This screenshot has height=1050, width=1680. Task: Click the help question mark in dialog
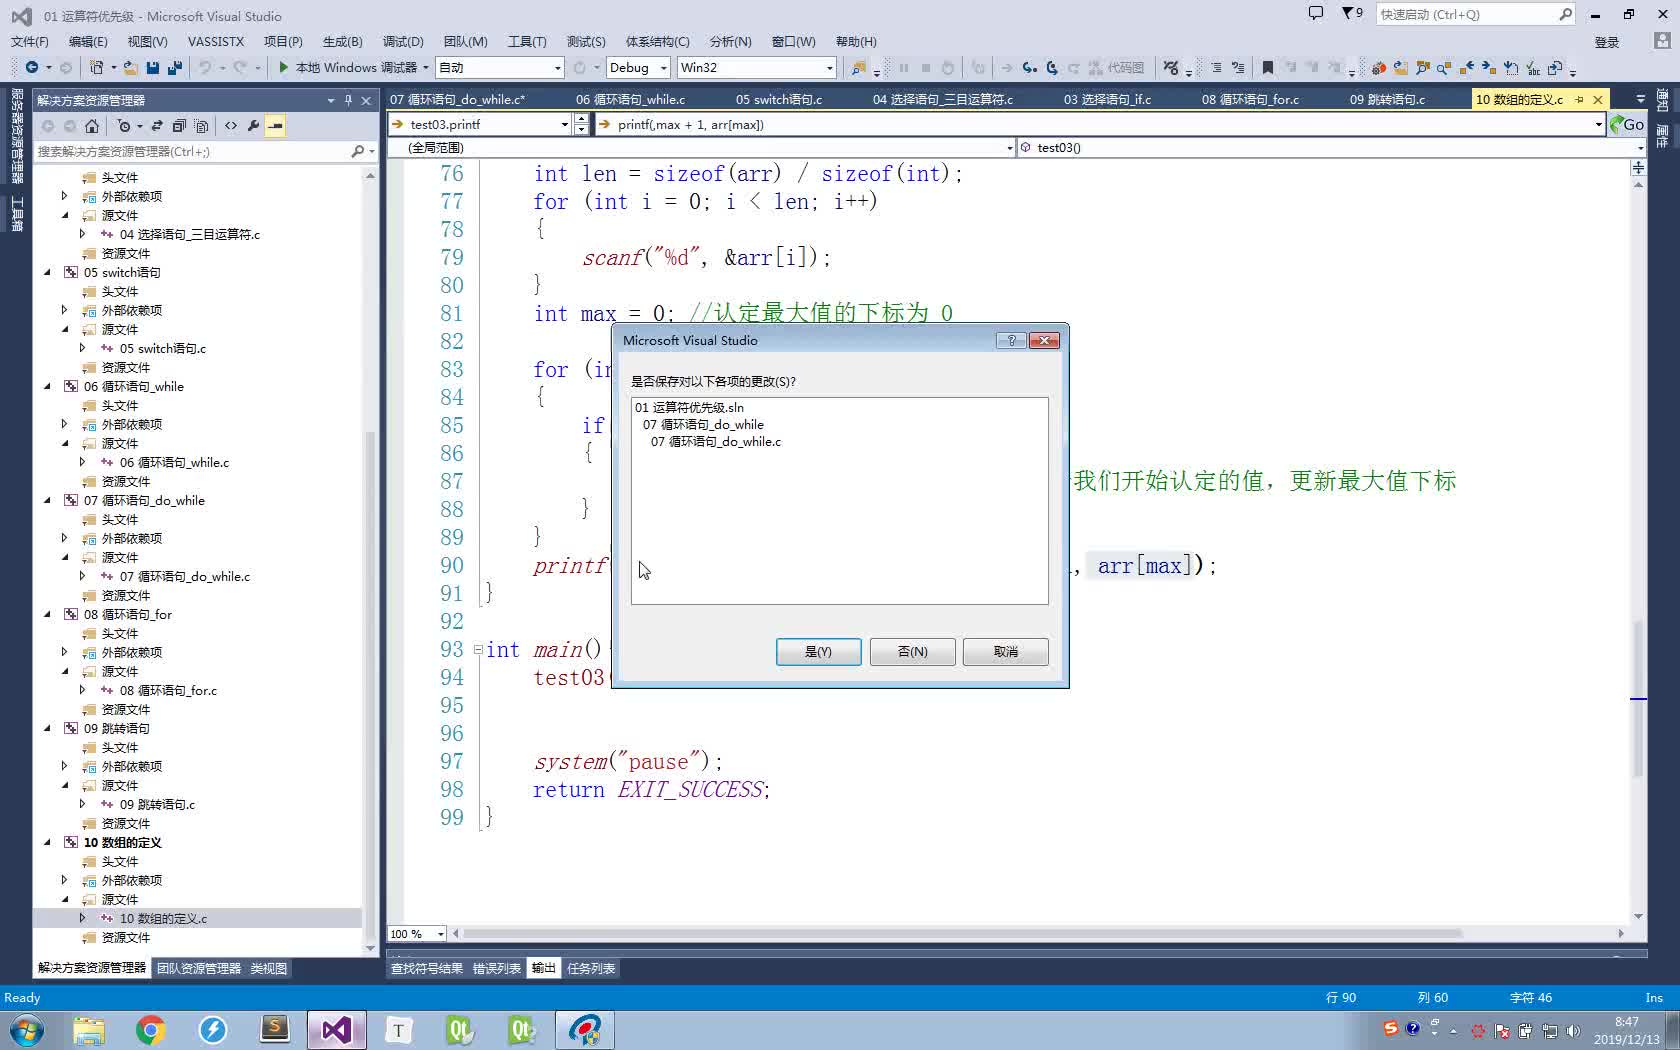[1011, 340]
